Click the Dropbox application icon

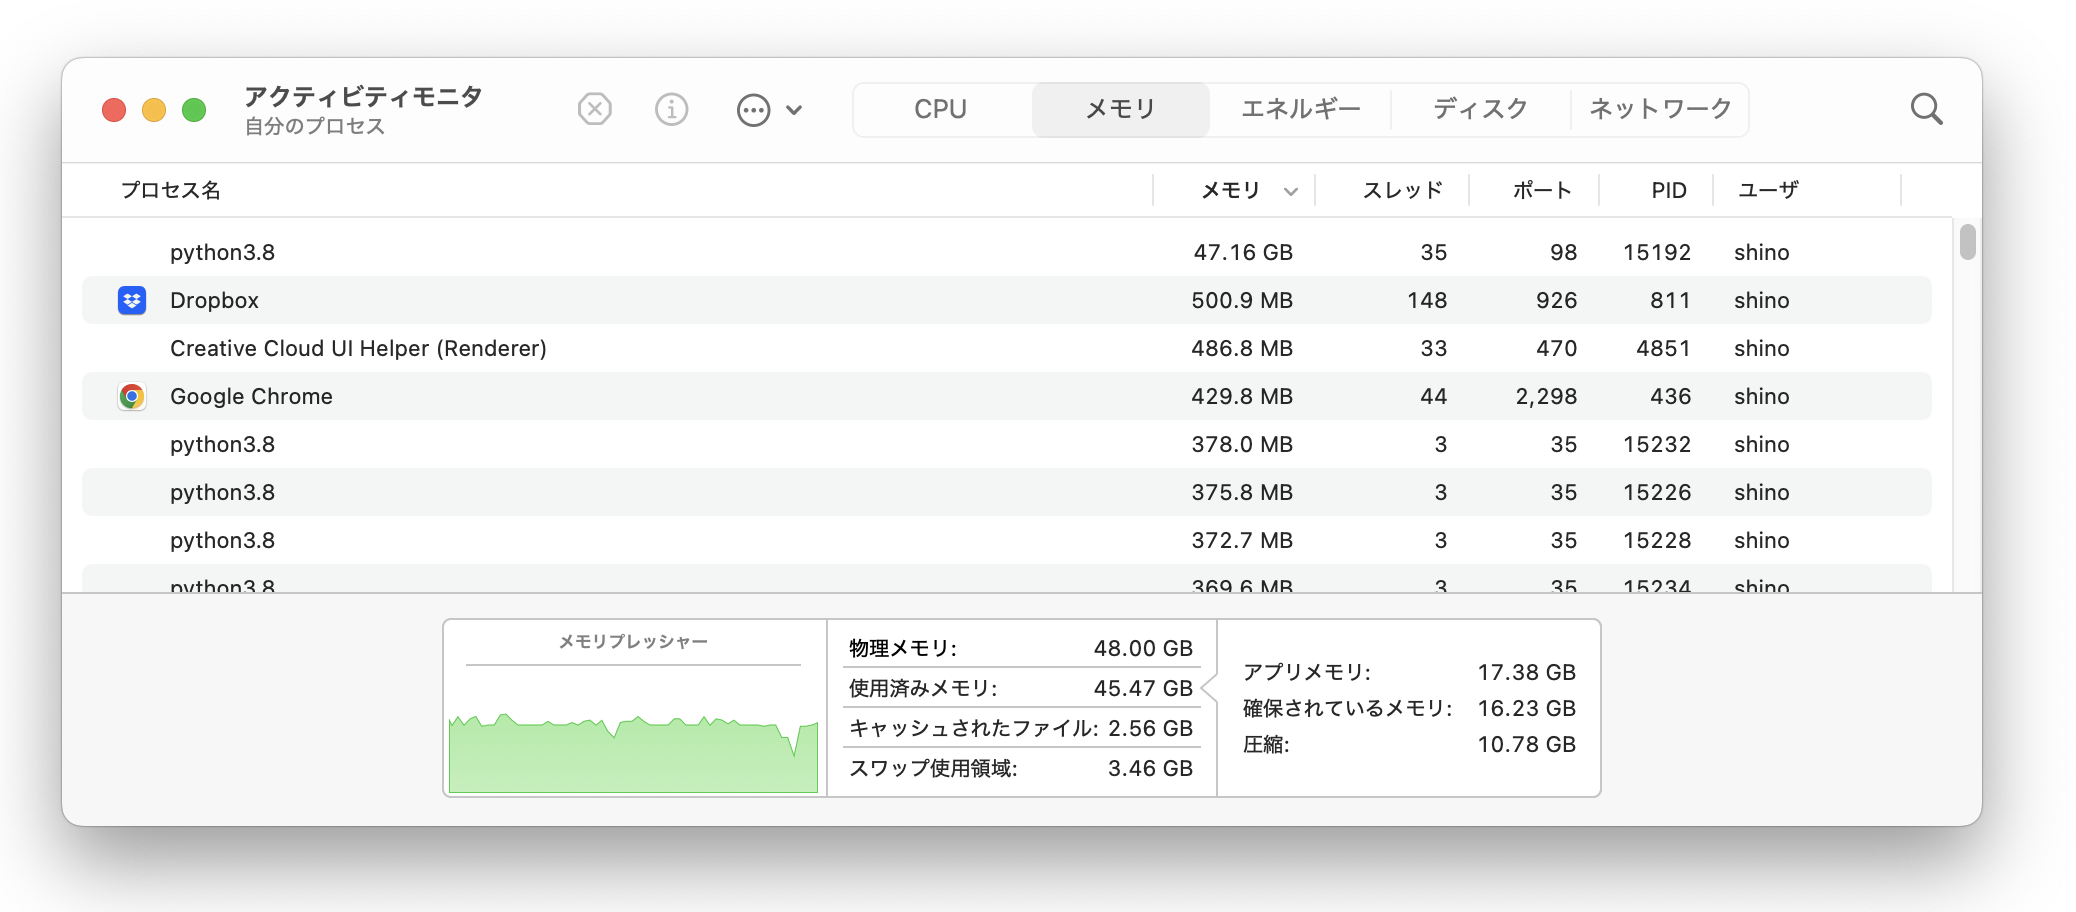click(x=131, y=300)
